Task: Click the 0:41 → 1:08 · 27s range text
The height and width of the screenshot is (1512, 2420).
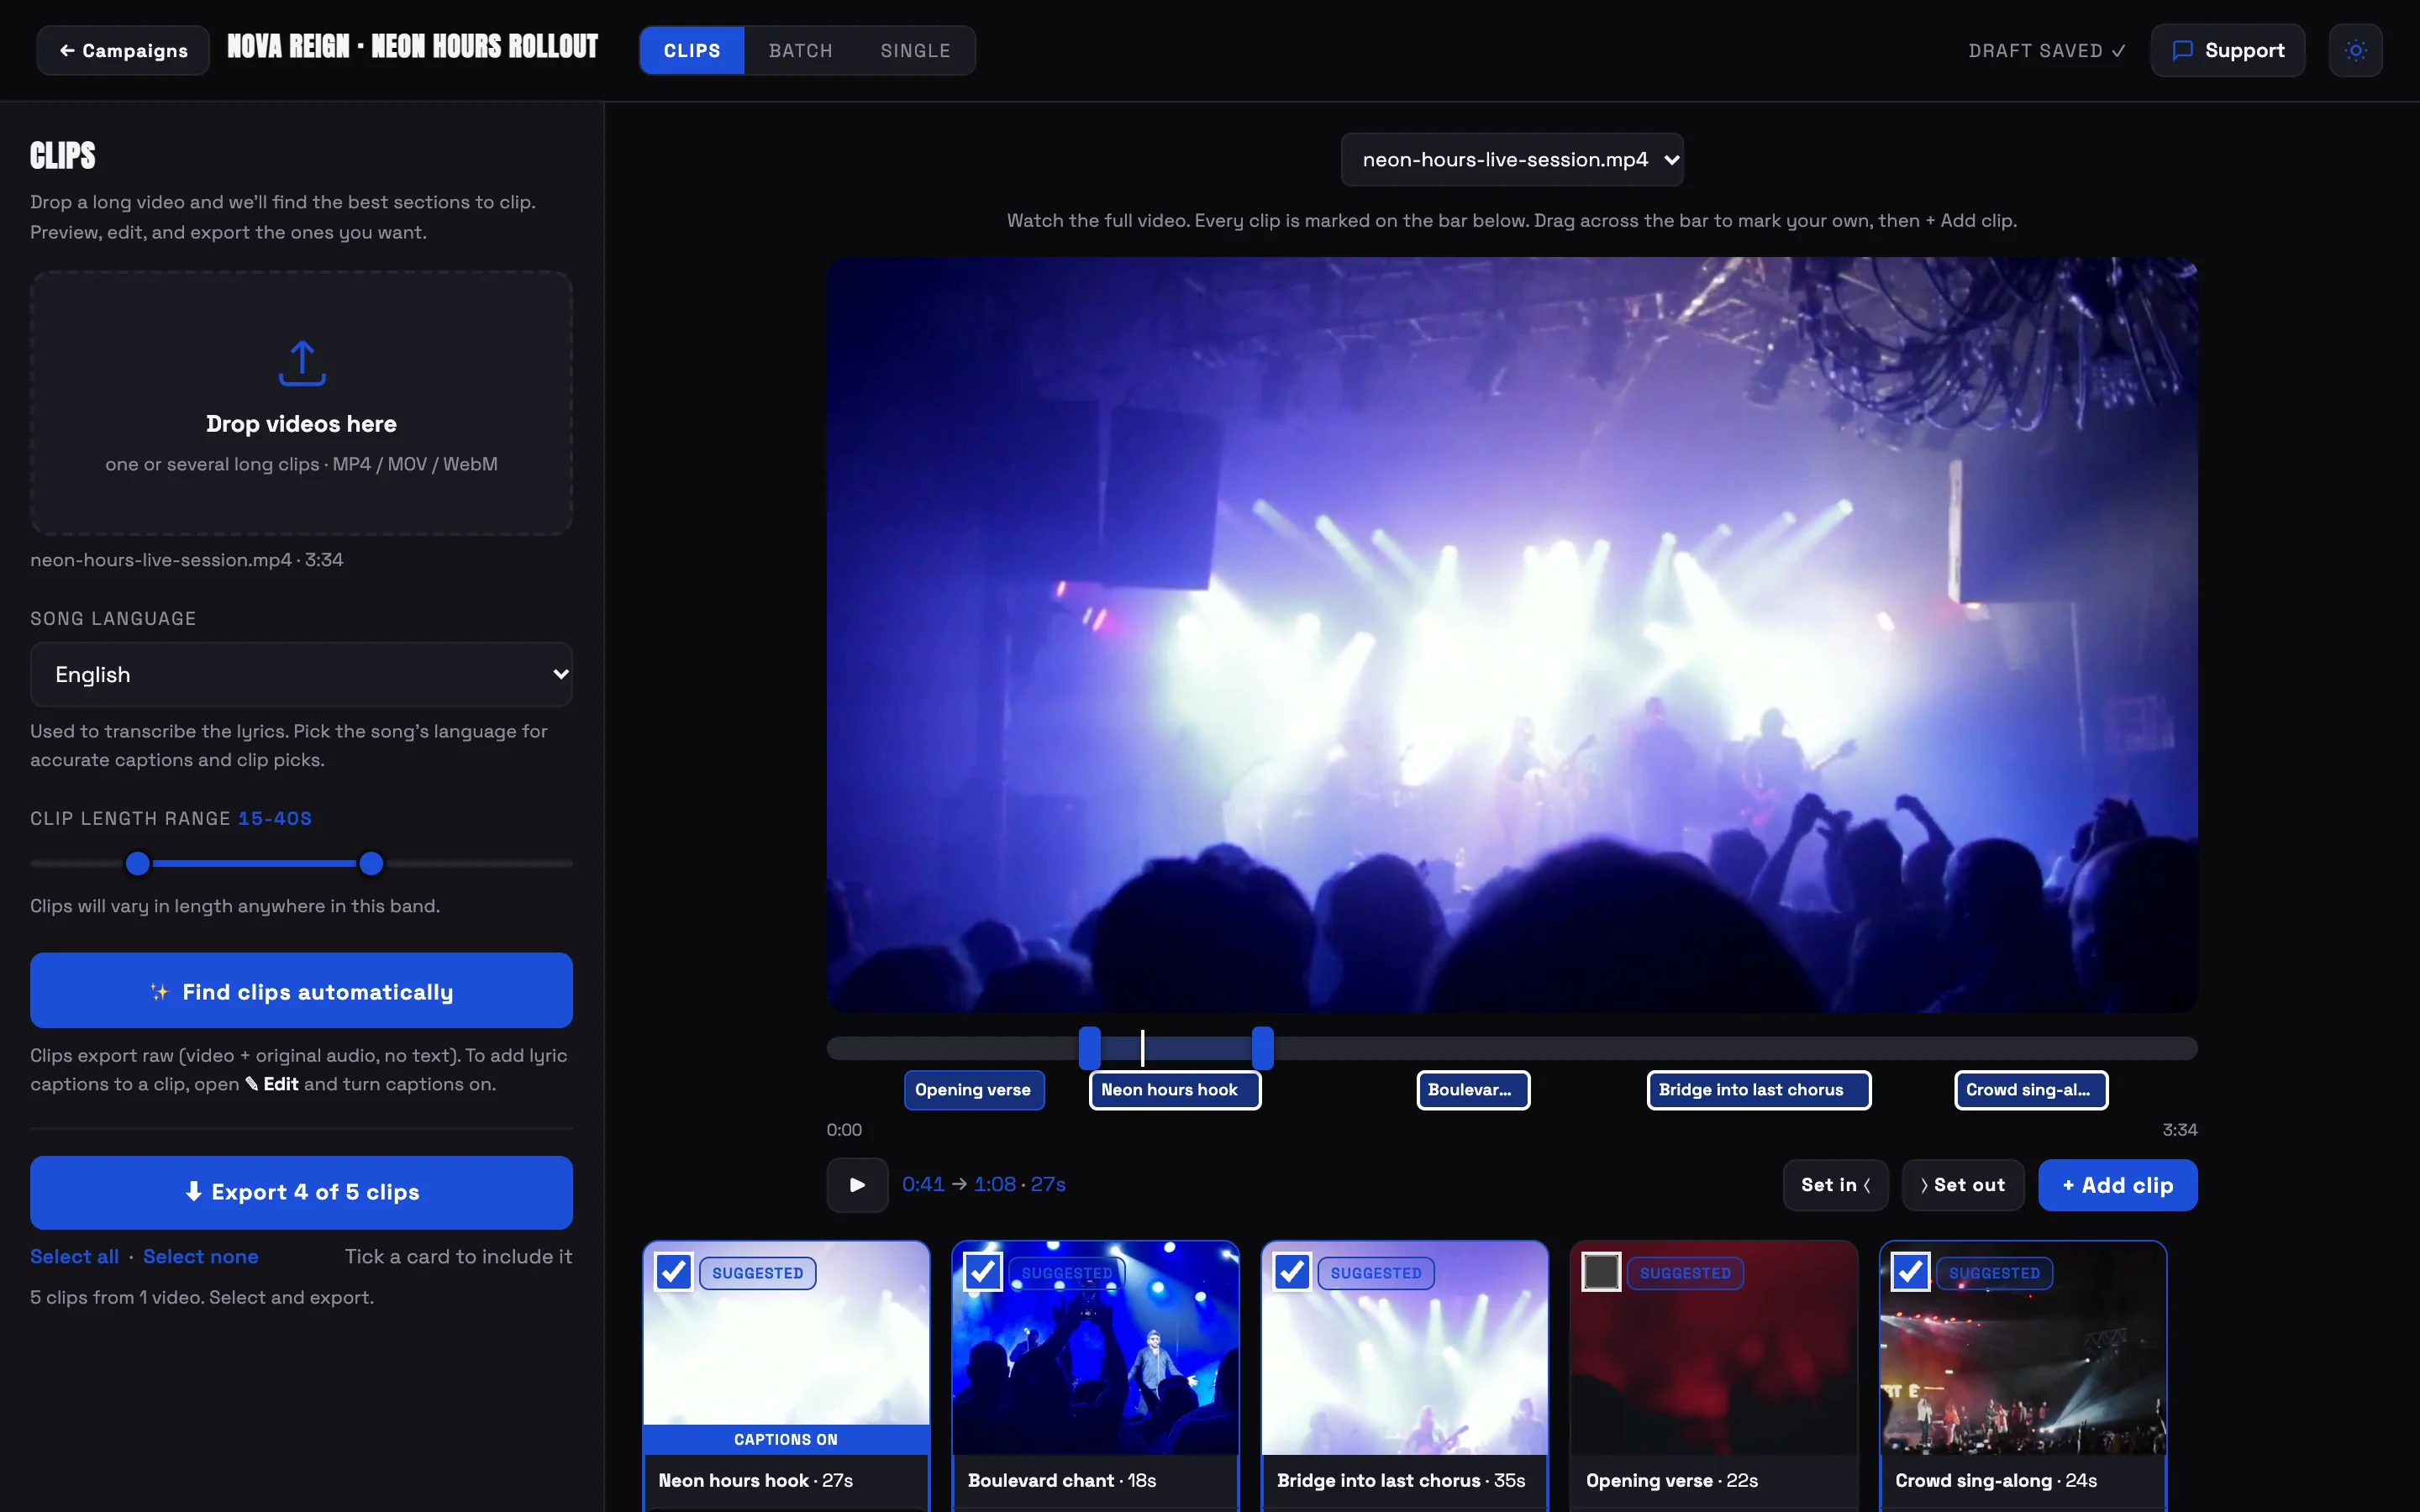Action: (x=983, y=1185)
